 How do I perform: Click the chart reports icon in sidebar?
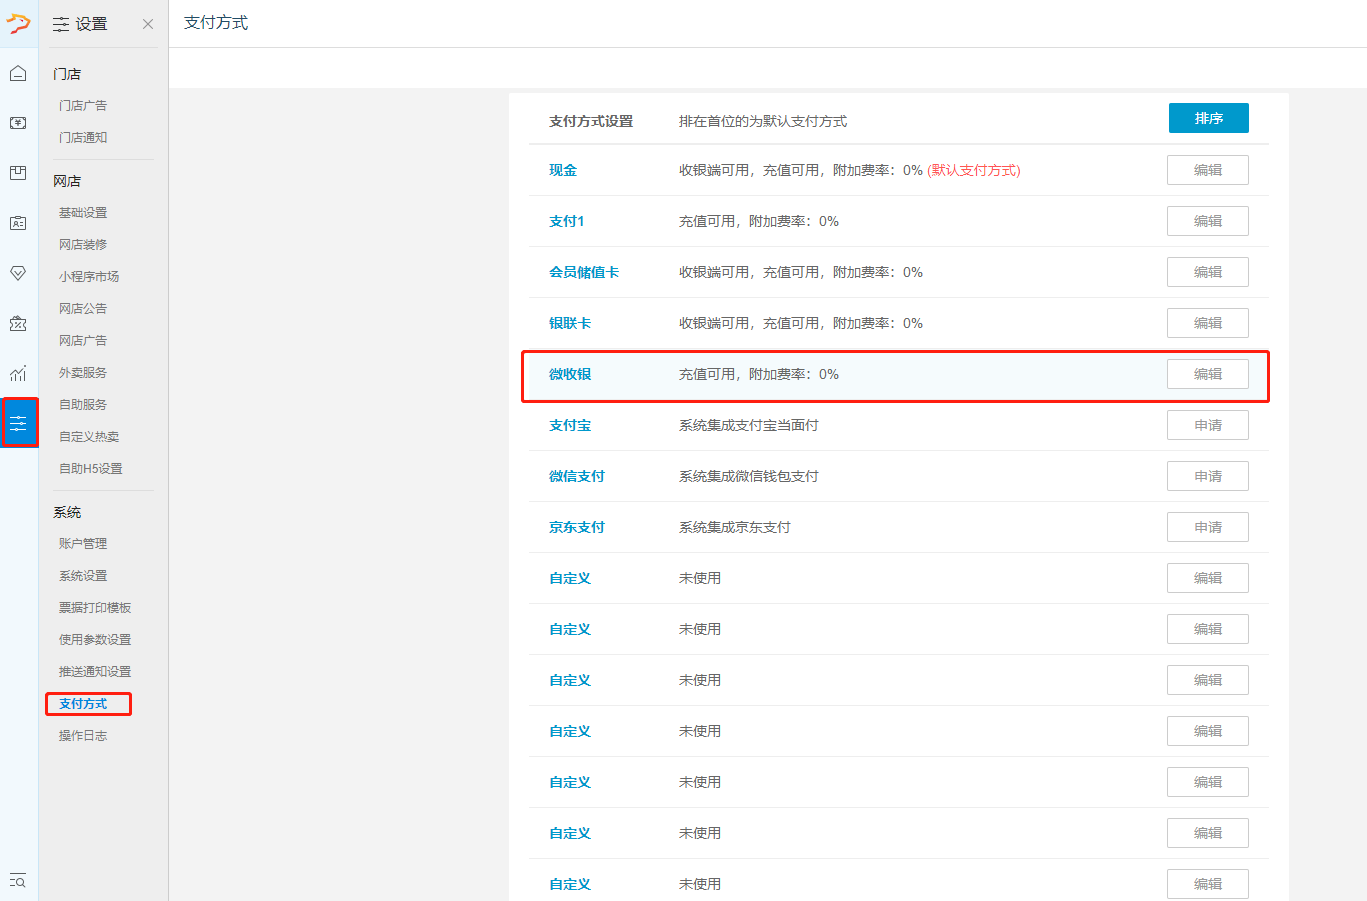point(18,373)
